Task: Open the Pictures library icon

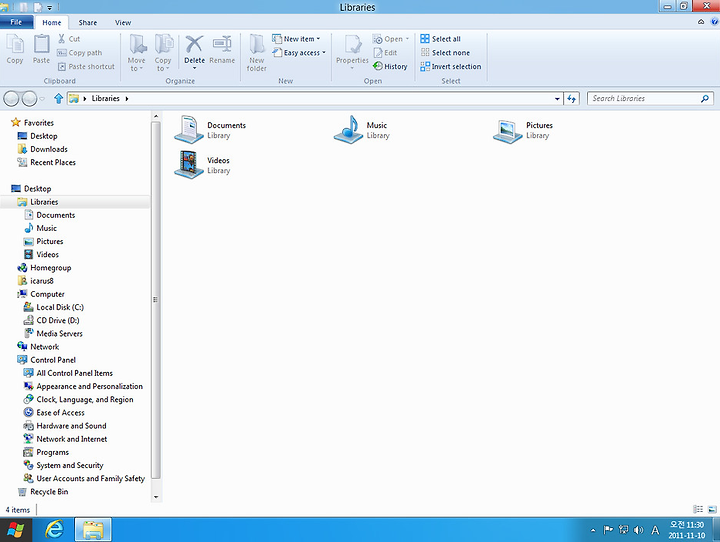Action: click(507, 130)
